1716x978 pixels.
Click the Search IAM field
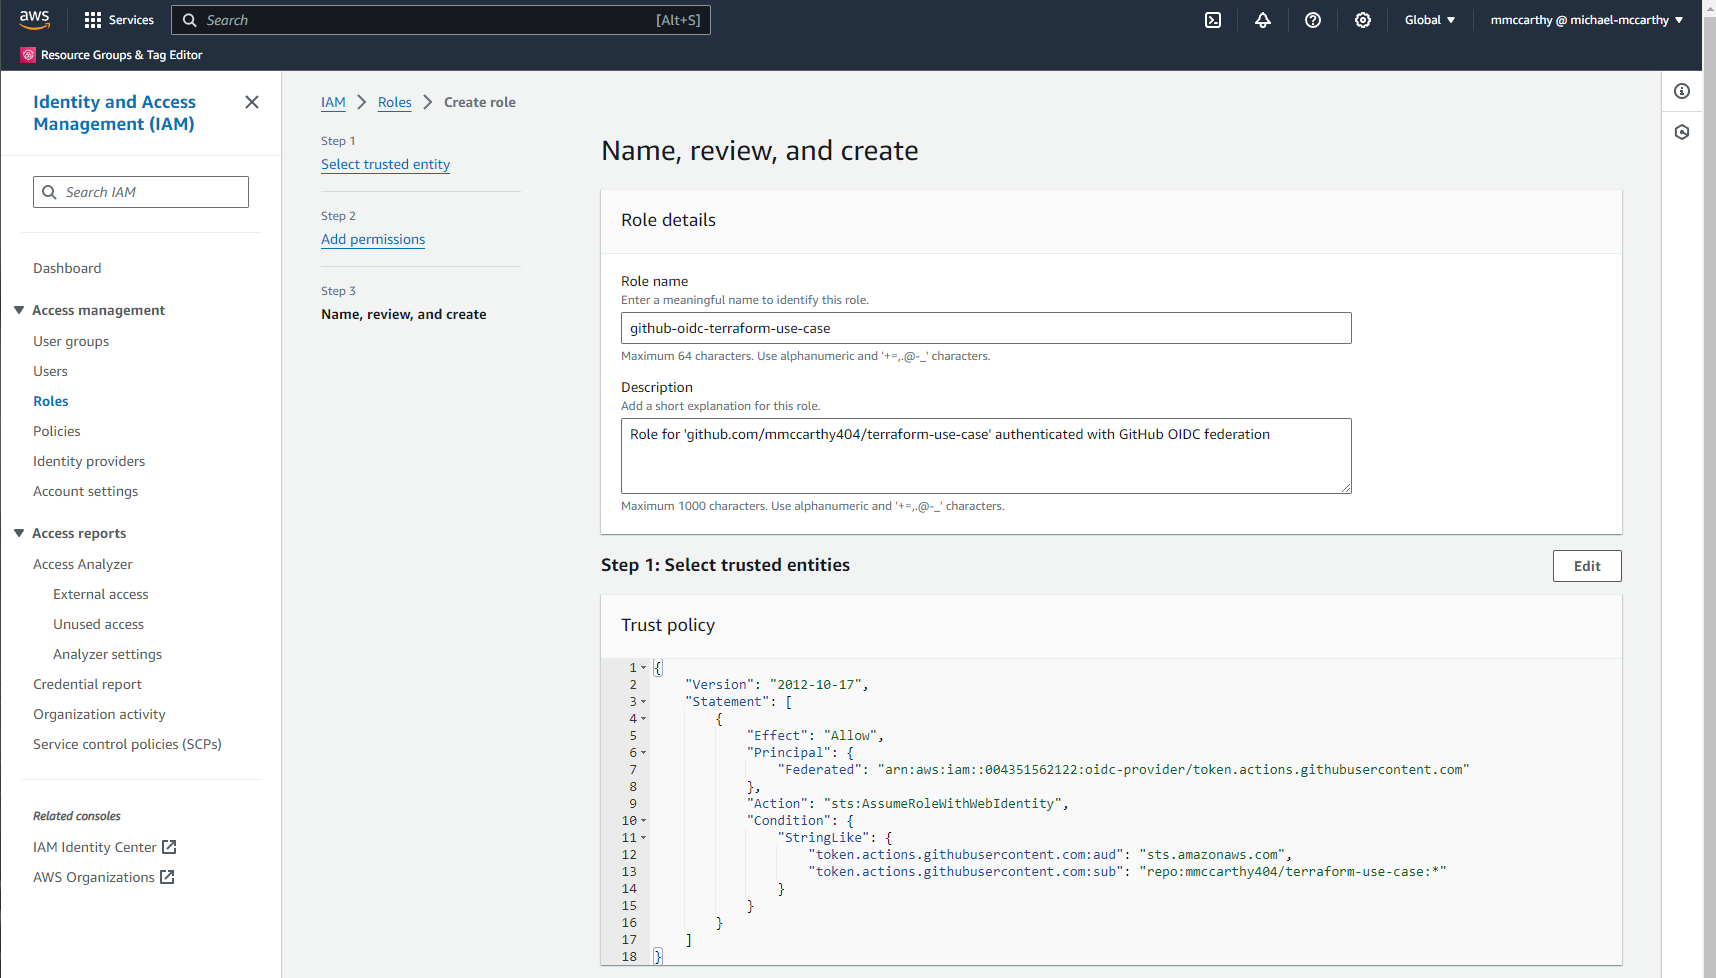(x=141, y=192)
